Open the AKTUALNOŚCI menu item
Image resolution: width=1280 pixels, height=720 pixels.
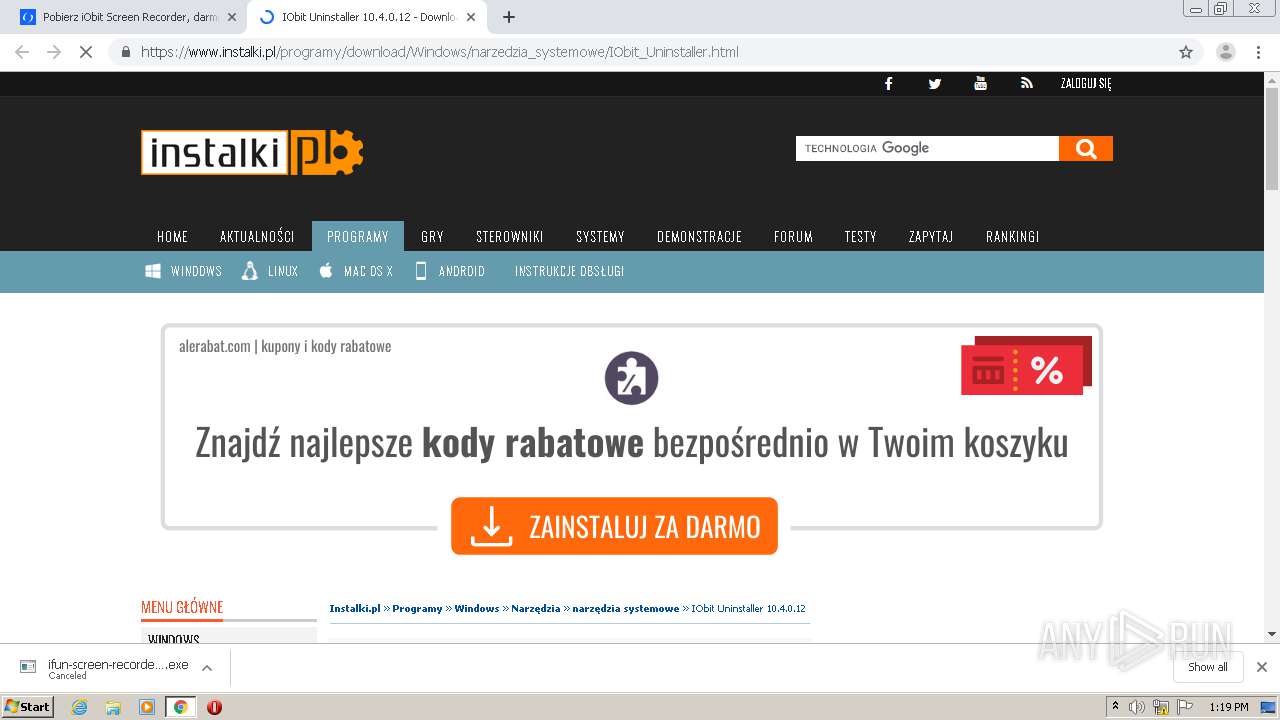257,237
